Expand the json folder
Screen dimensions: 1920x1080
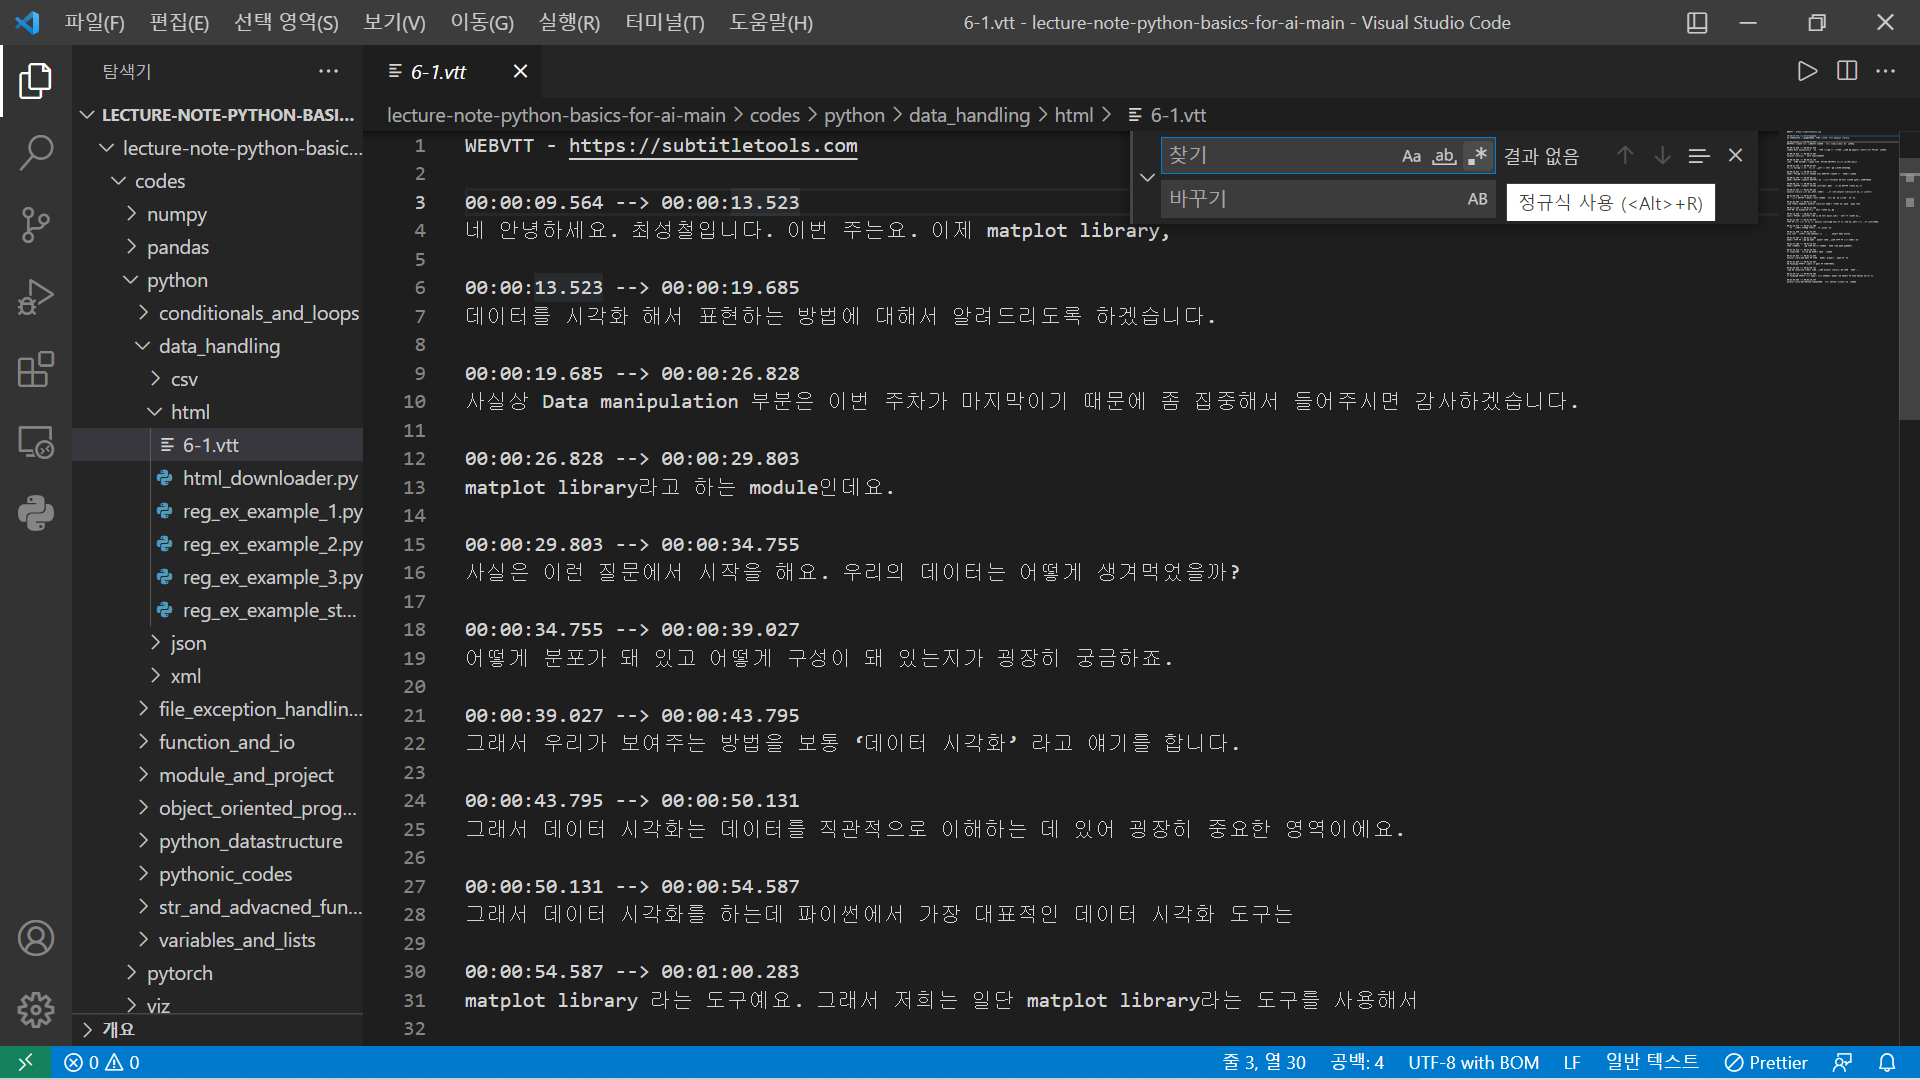point(188,643)
